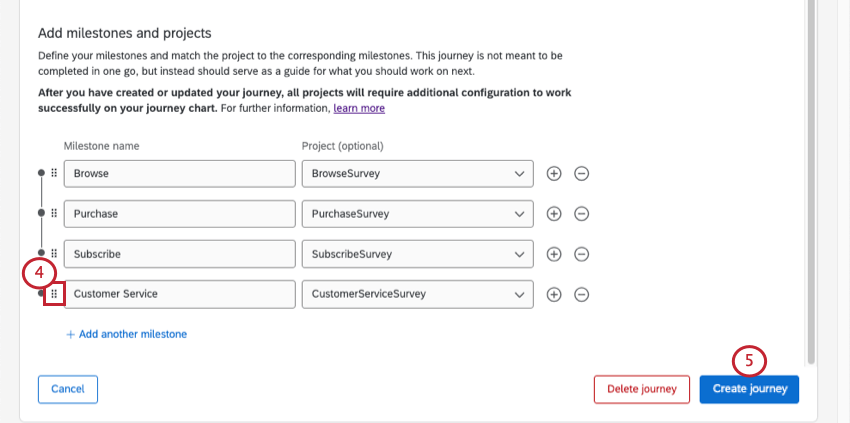
Task: Click the Subscribe milestone name field
Action: tap(180, 254)
